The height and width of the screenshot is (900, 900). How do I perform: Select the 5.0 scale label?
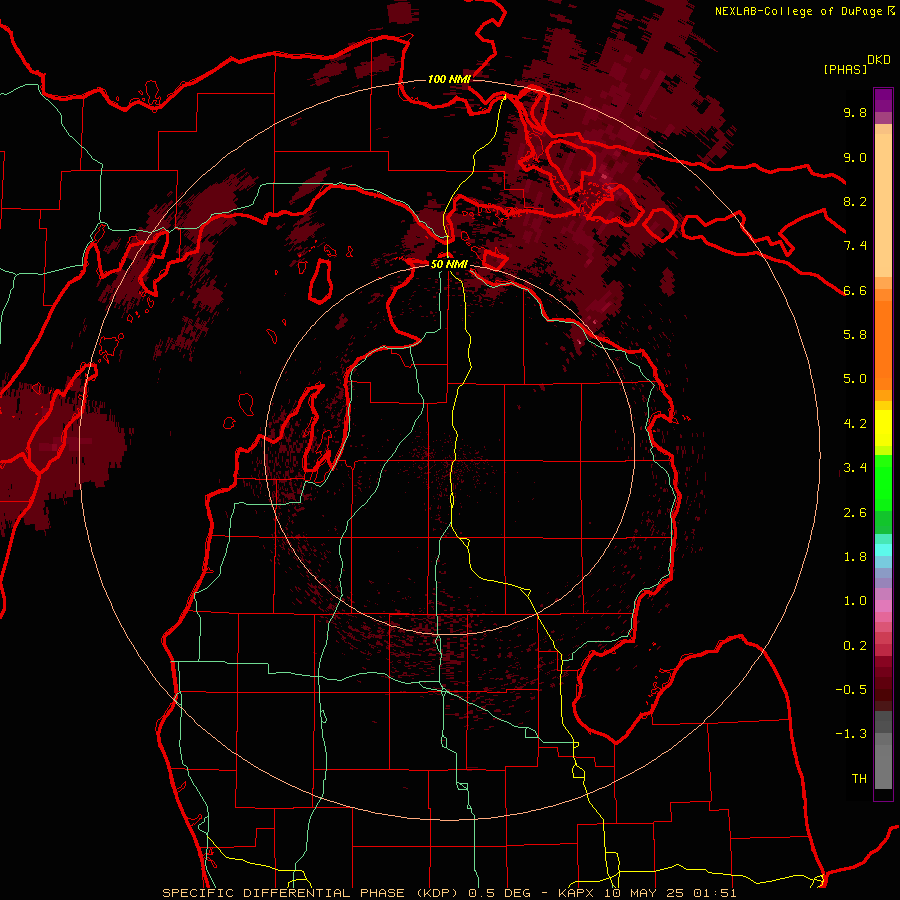coord(855,379)
